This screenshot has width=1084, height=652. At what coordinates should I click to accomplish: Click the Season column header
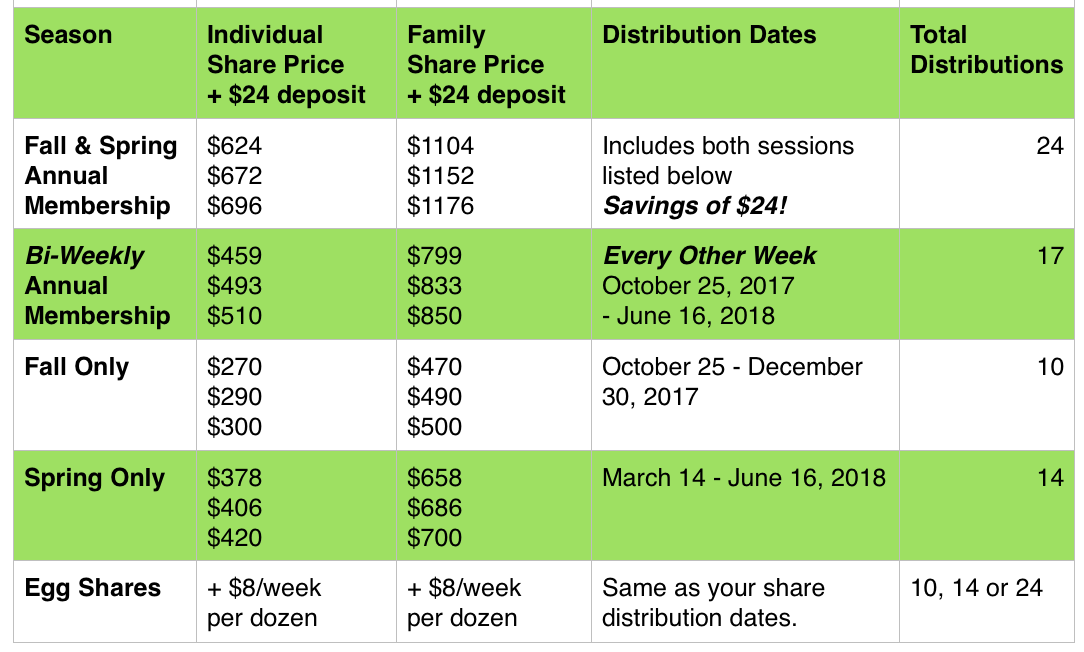105,63
